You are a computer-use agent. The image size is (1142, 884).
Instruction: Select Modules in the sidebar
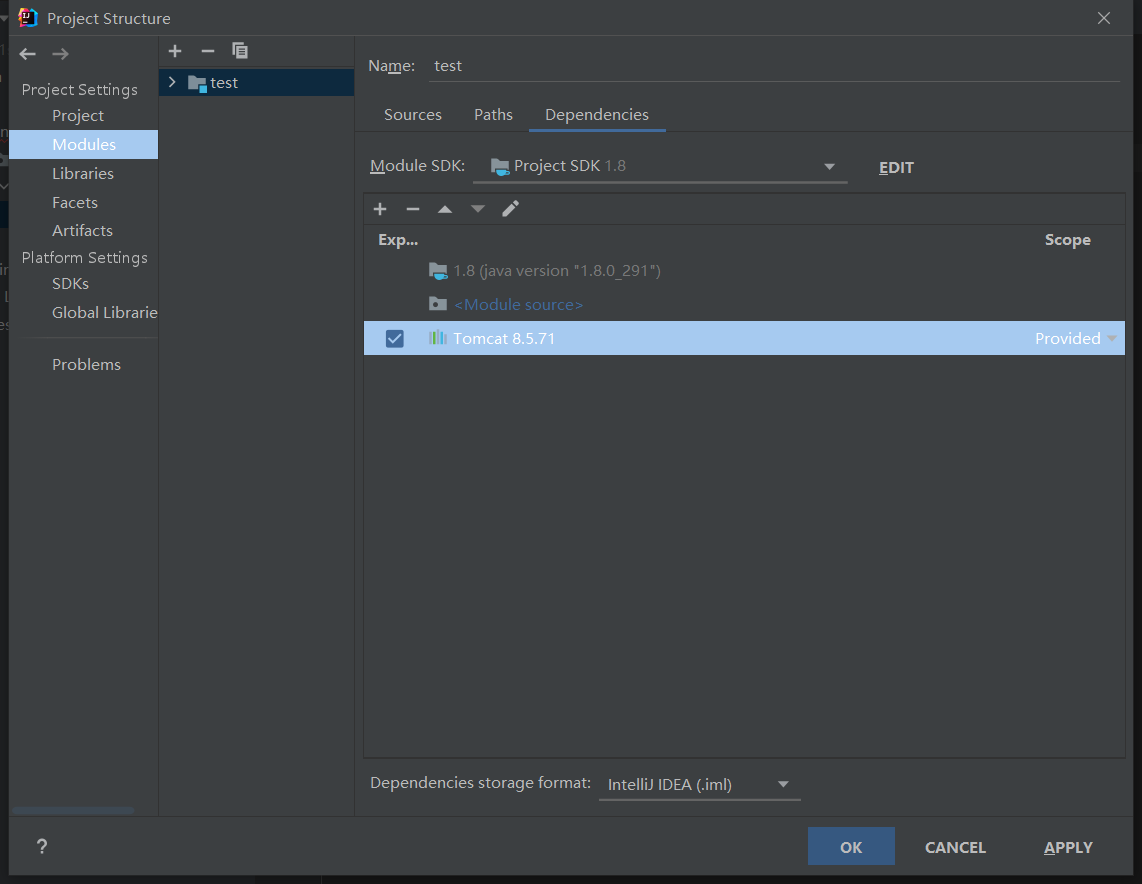click(x=84, y=144)
